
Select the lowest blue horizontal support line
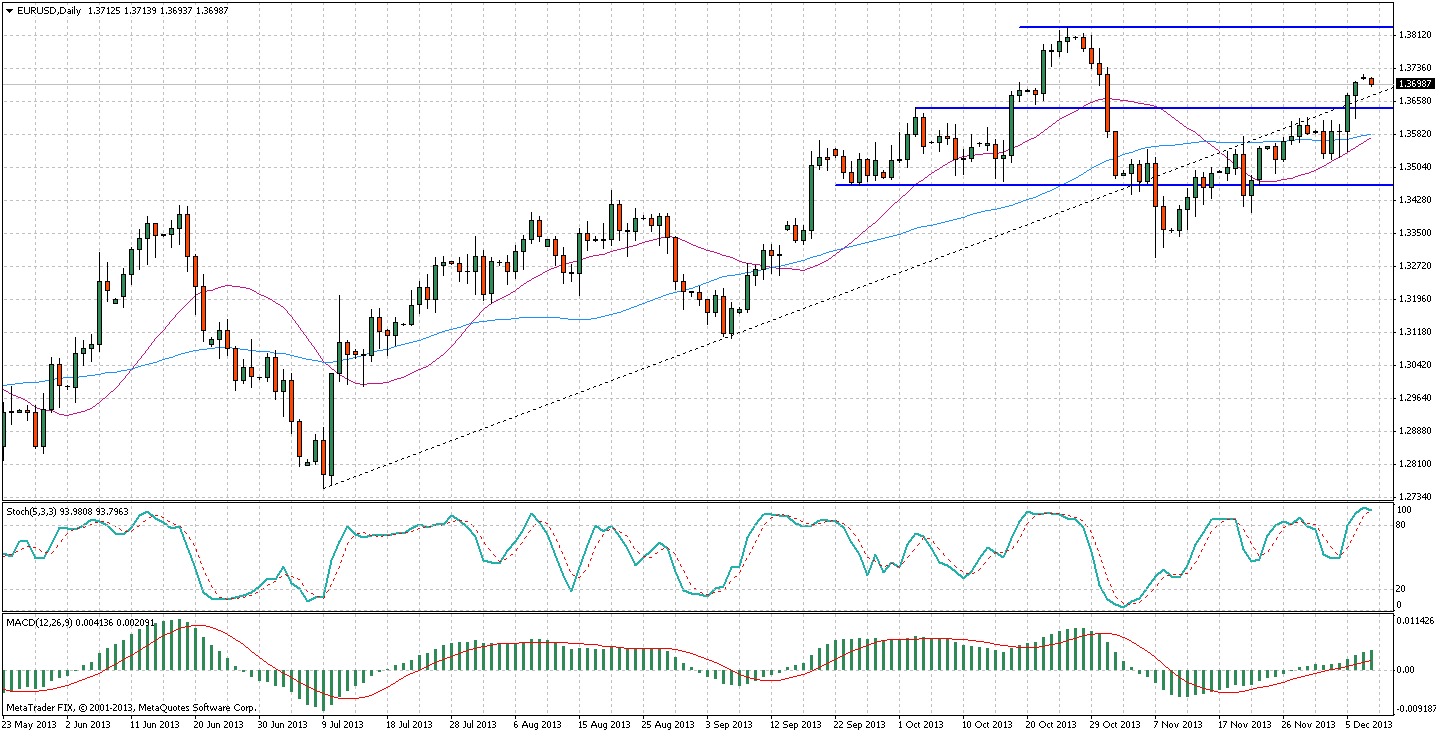(x=1100, y=185)
